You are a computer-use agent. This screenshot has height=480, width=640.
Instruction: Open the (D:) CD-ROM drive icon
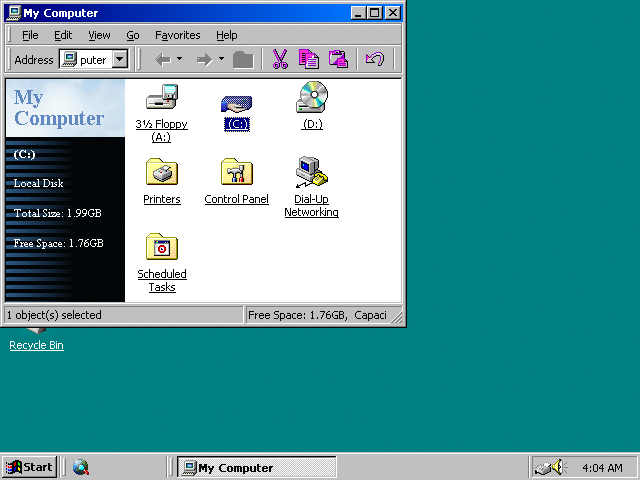[312, 97]
